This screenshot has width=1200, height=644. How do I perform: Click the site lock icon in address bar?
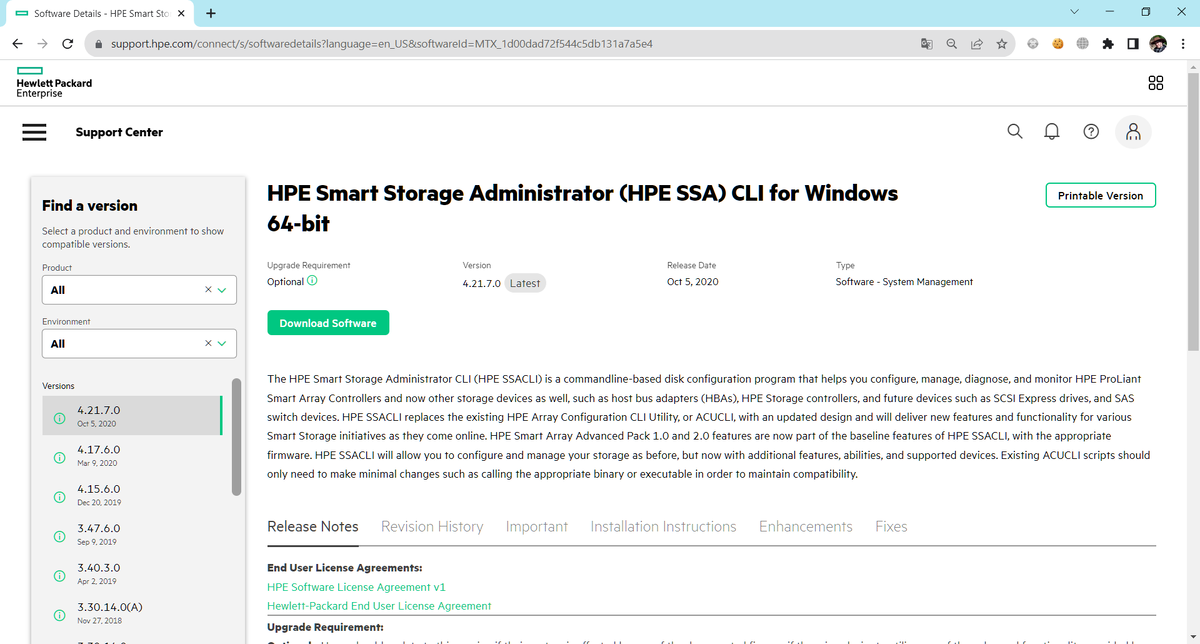tap(98, 44)
